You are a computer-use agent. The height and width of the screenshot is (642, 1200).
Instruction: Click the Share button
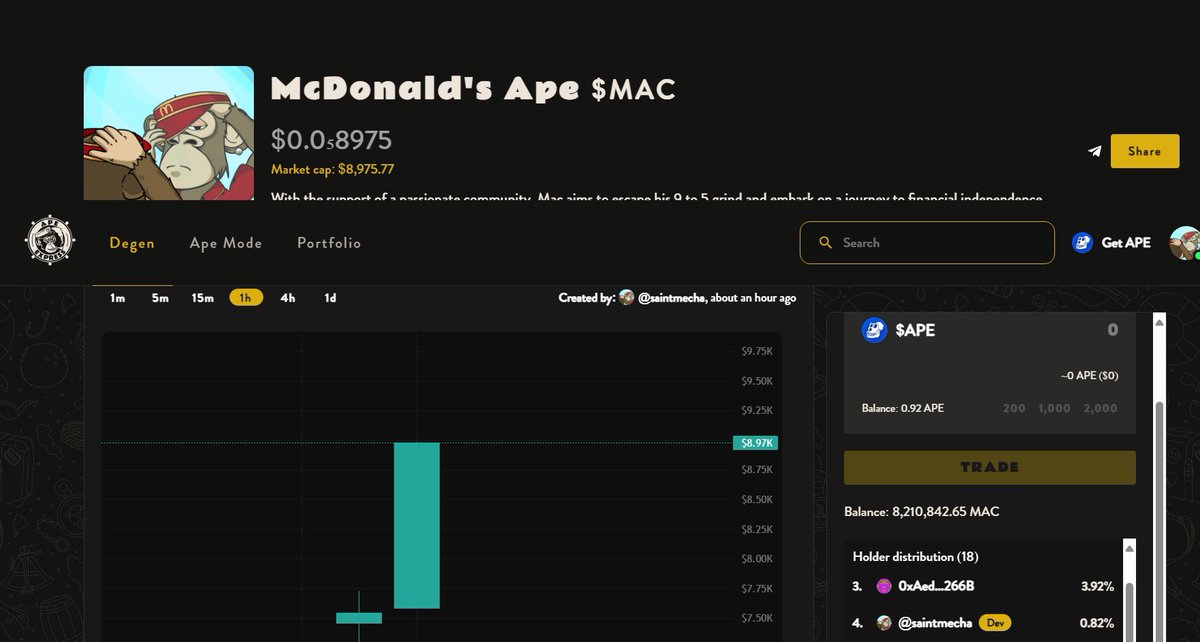[1145, 151]
